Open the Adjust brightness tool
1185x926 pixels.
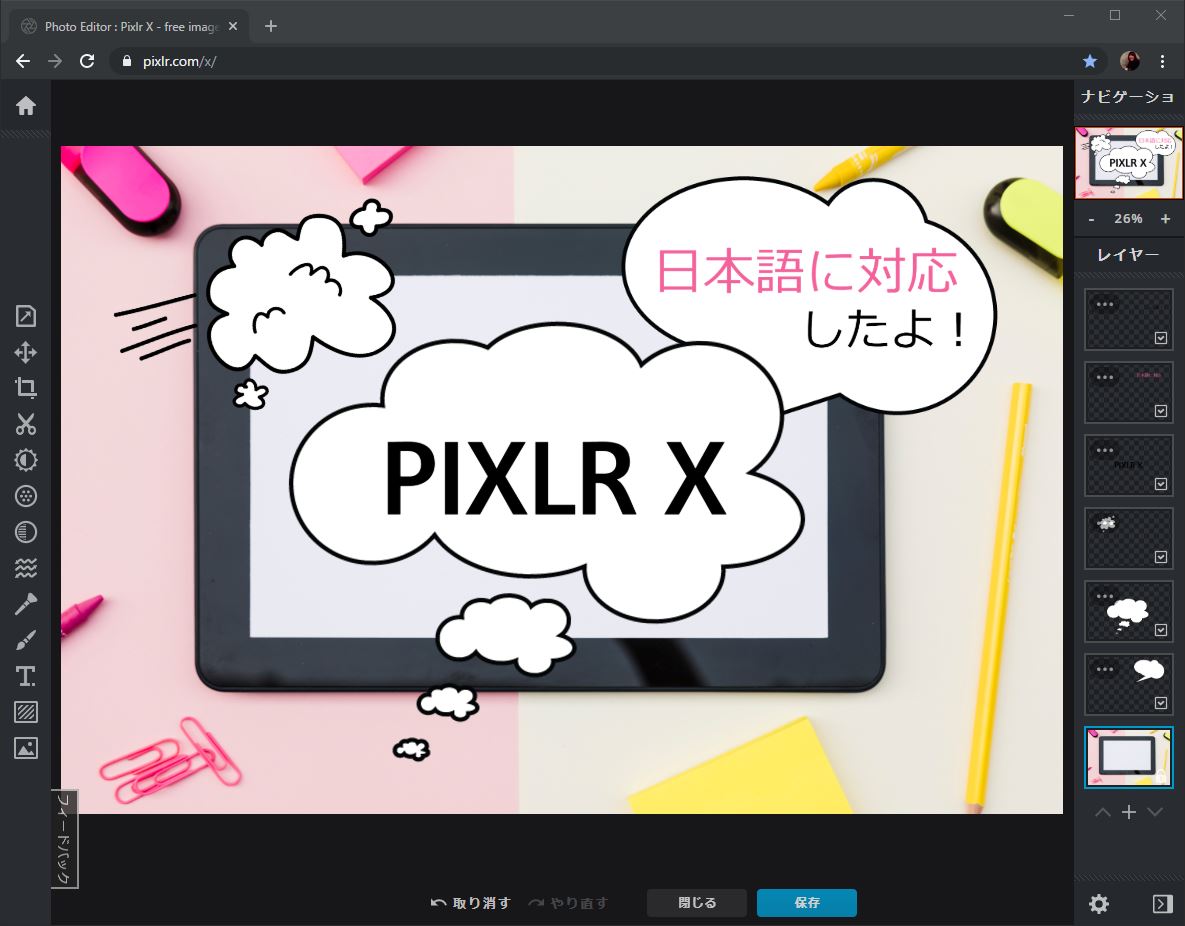tap(26, 460)
